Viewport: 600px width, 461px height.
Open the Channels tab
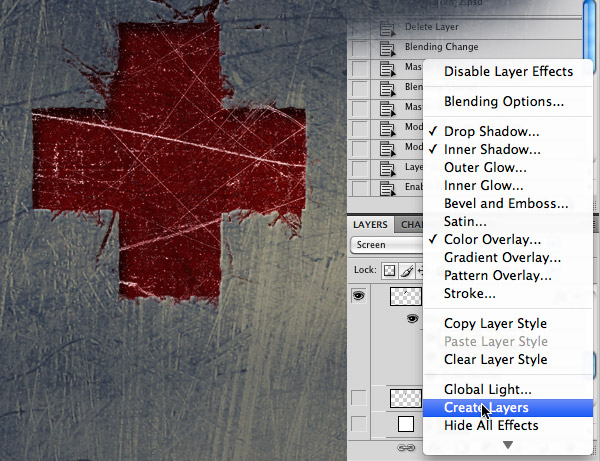[410, 225]
